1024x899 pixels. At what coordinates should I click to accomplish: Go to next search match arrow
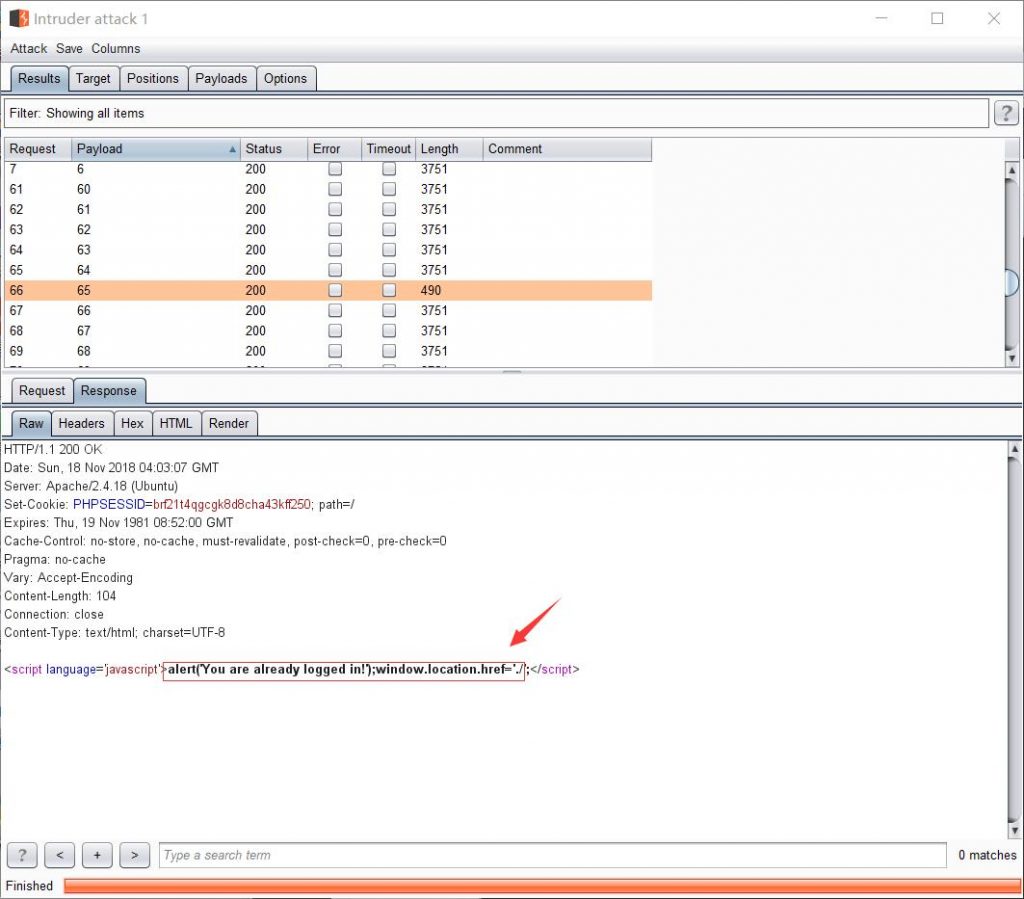tap(135, 855)
